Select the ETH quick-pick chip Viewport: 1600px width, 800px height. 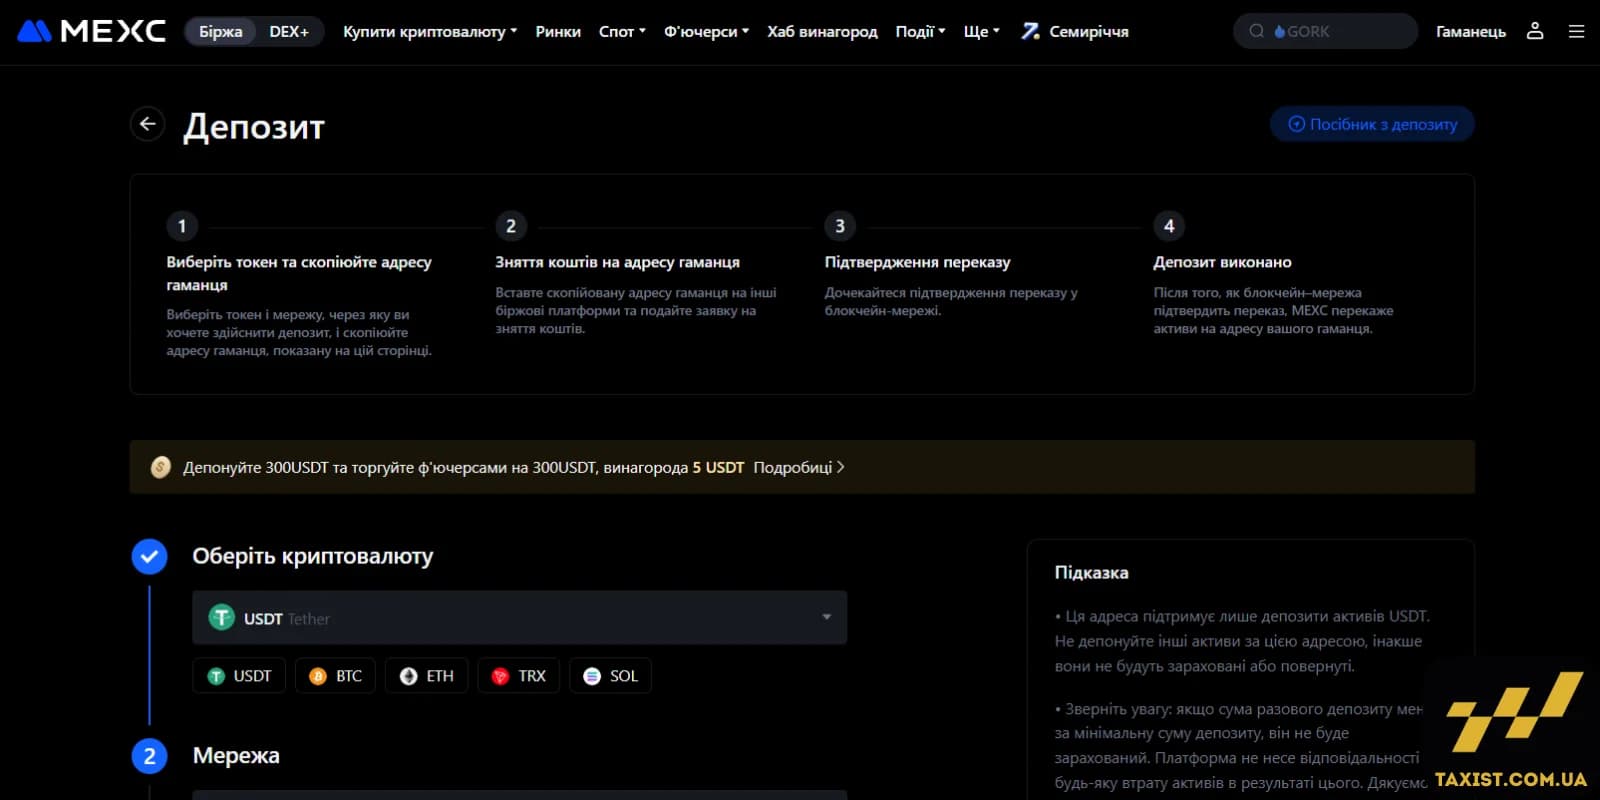point(427,676)
